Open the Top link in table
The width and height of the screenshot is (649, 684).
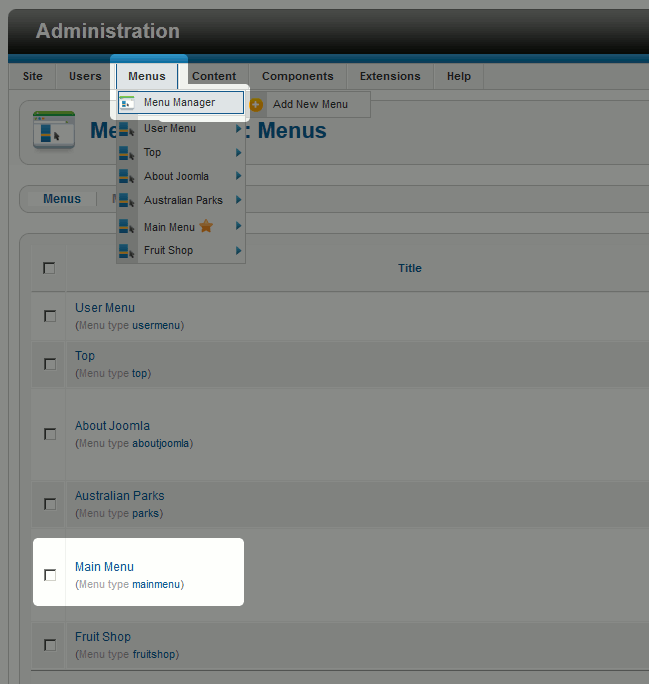(85, 356)
